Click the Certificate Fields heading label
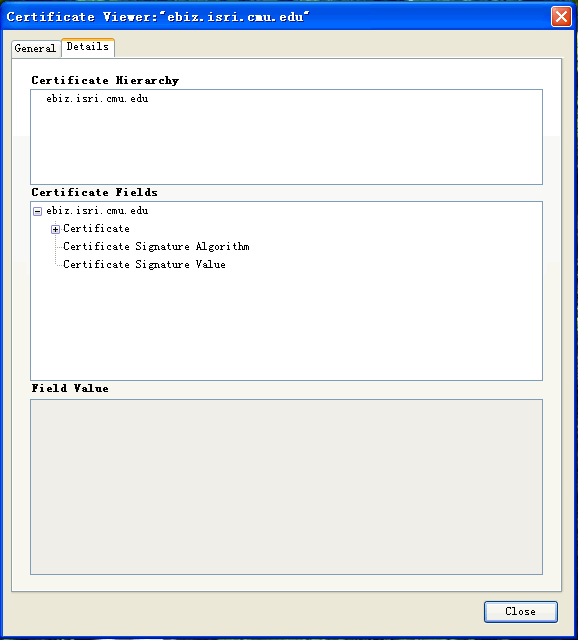The height and width of the screenshot is (640, 578). pos(94,192)
